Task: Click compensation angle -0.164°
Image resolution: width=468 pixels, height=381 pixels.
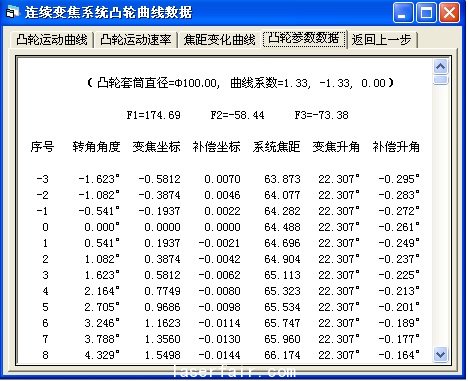Action: pyautogui.click(x=399, y=355)
